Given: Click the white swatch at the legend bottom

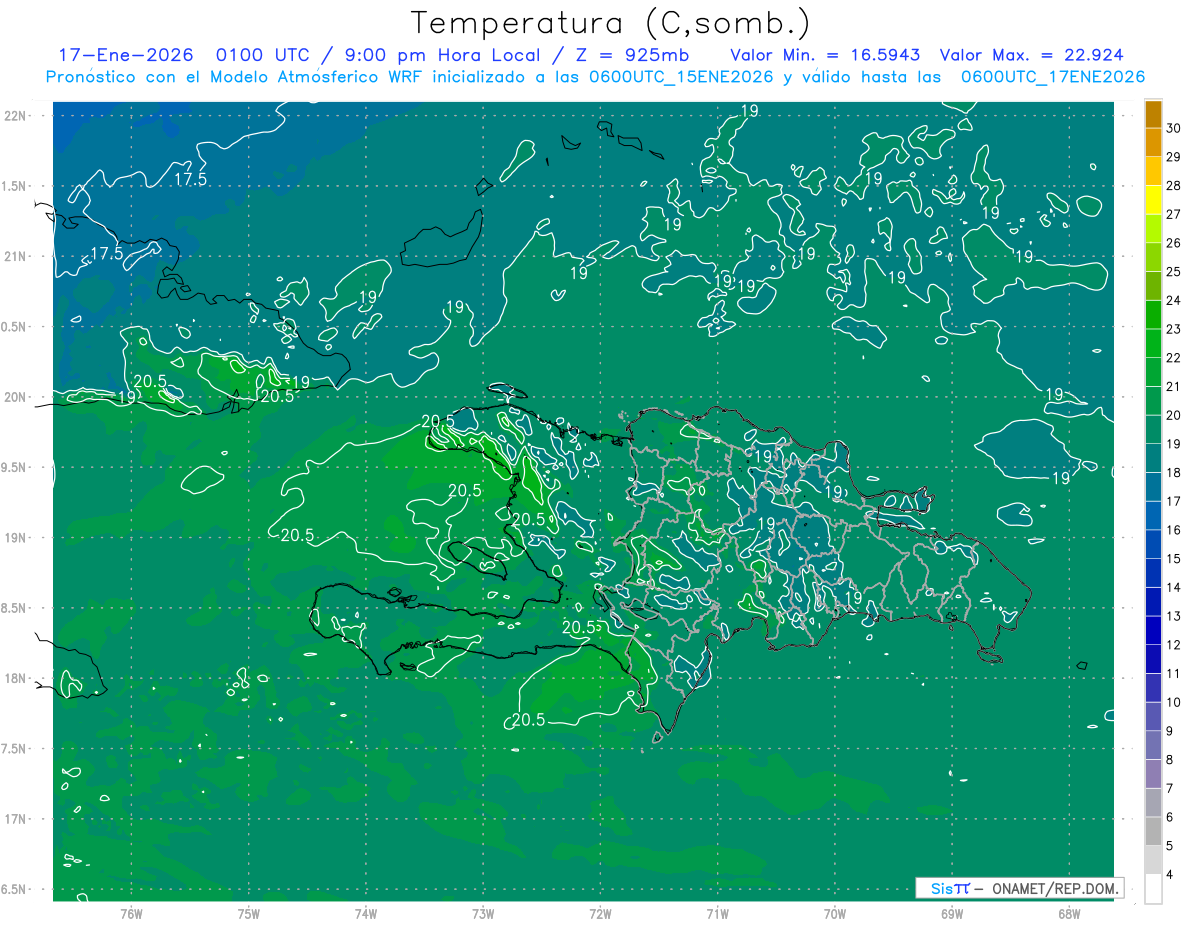Looking at the screenshot, I should point(1153,889).
